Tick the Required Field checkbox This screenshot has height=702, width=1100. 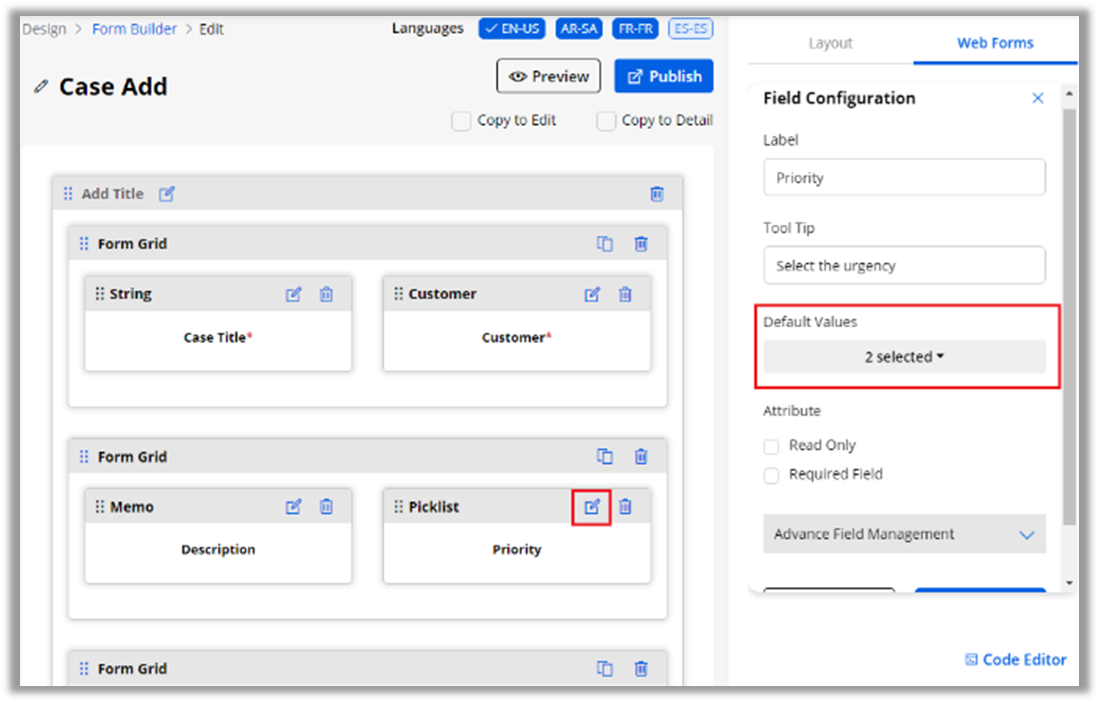[771, 475]
